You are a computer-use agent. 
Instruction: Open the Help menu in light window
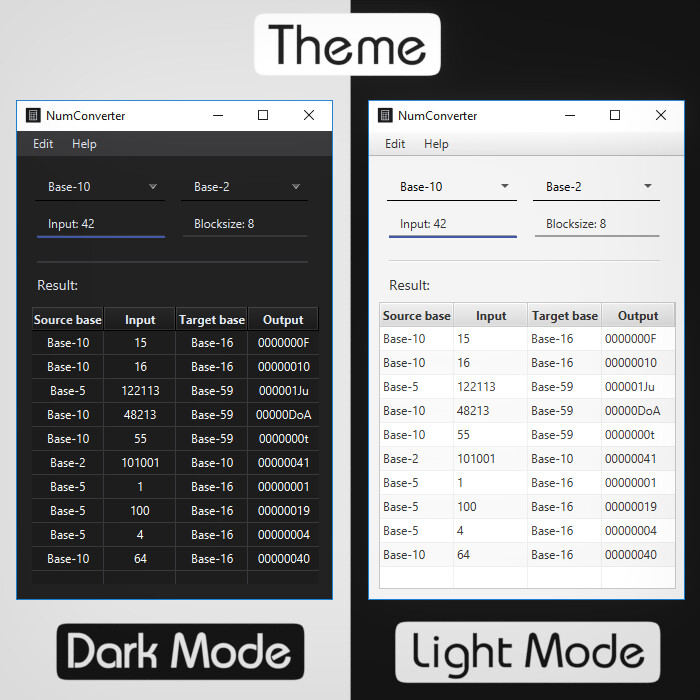[436, 144]
